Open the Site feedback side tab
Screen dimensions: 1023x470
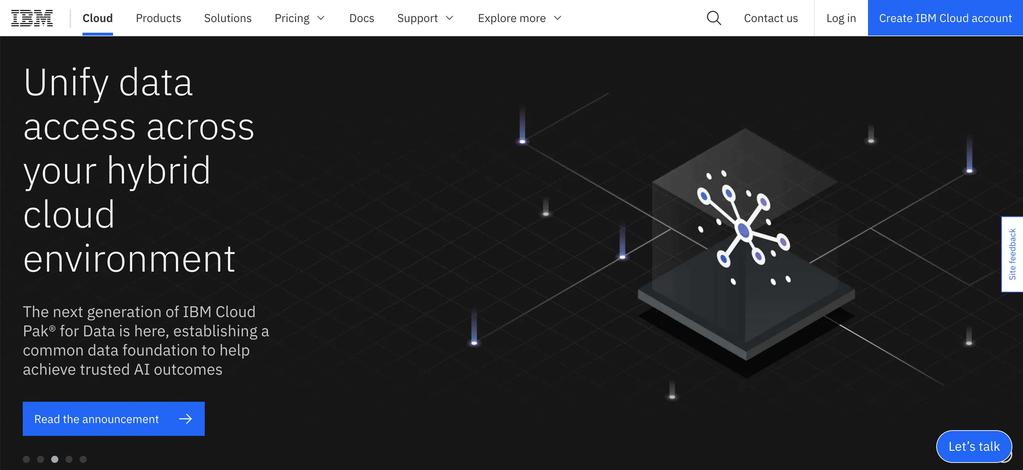coord(1012,254)
